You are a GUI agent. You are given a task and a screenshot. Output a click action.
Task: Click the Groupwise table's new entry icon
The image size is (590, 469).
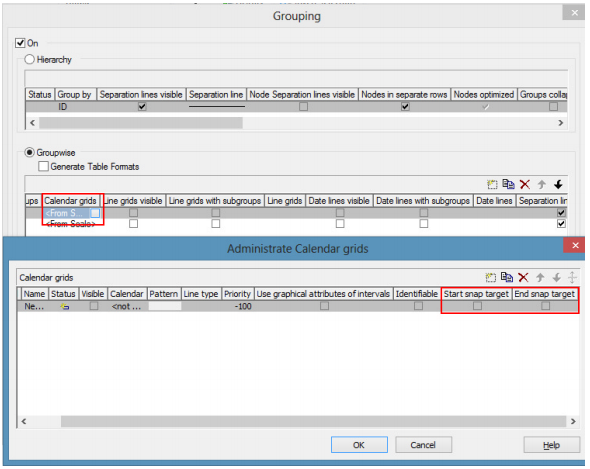[492, 184]
